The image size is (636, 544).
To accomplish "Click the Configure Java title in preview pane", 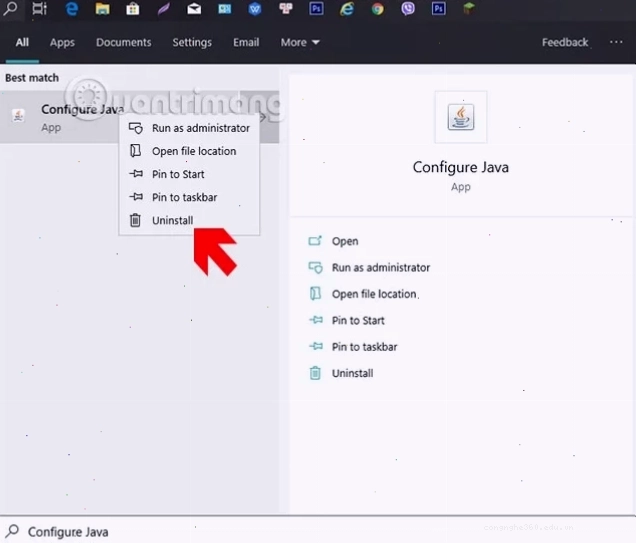I will pyautogui.click(x=461, y=167).
